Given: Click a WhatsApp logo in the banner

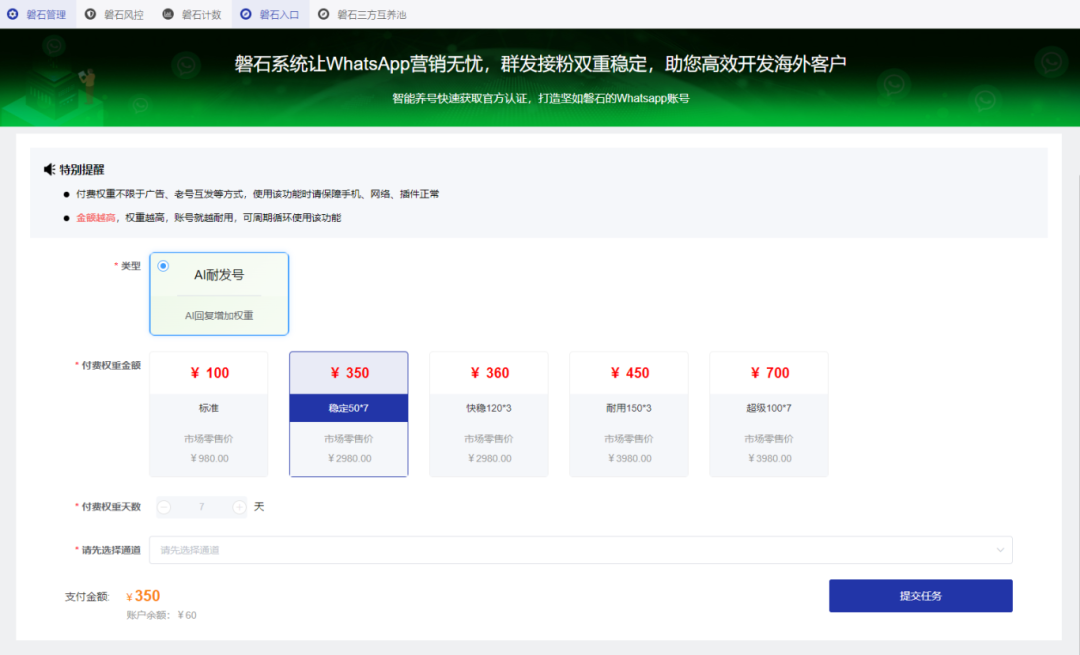Looking at the screenshot, I should tap(1050, 62).
